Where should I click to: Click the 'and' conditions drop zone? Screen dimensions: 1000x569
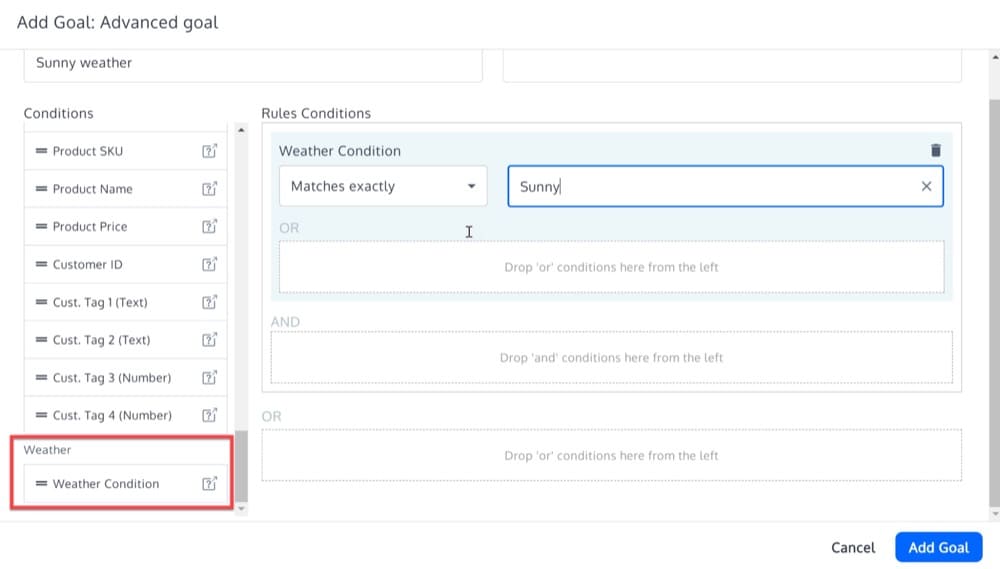611,358
